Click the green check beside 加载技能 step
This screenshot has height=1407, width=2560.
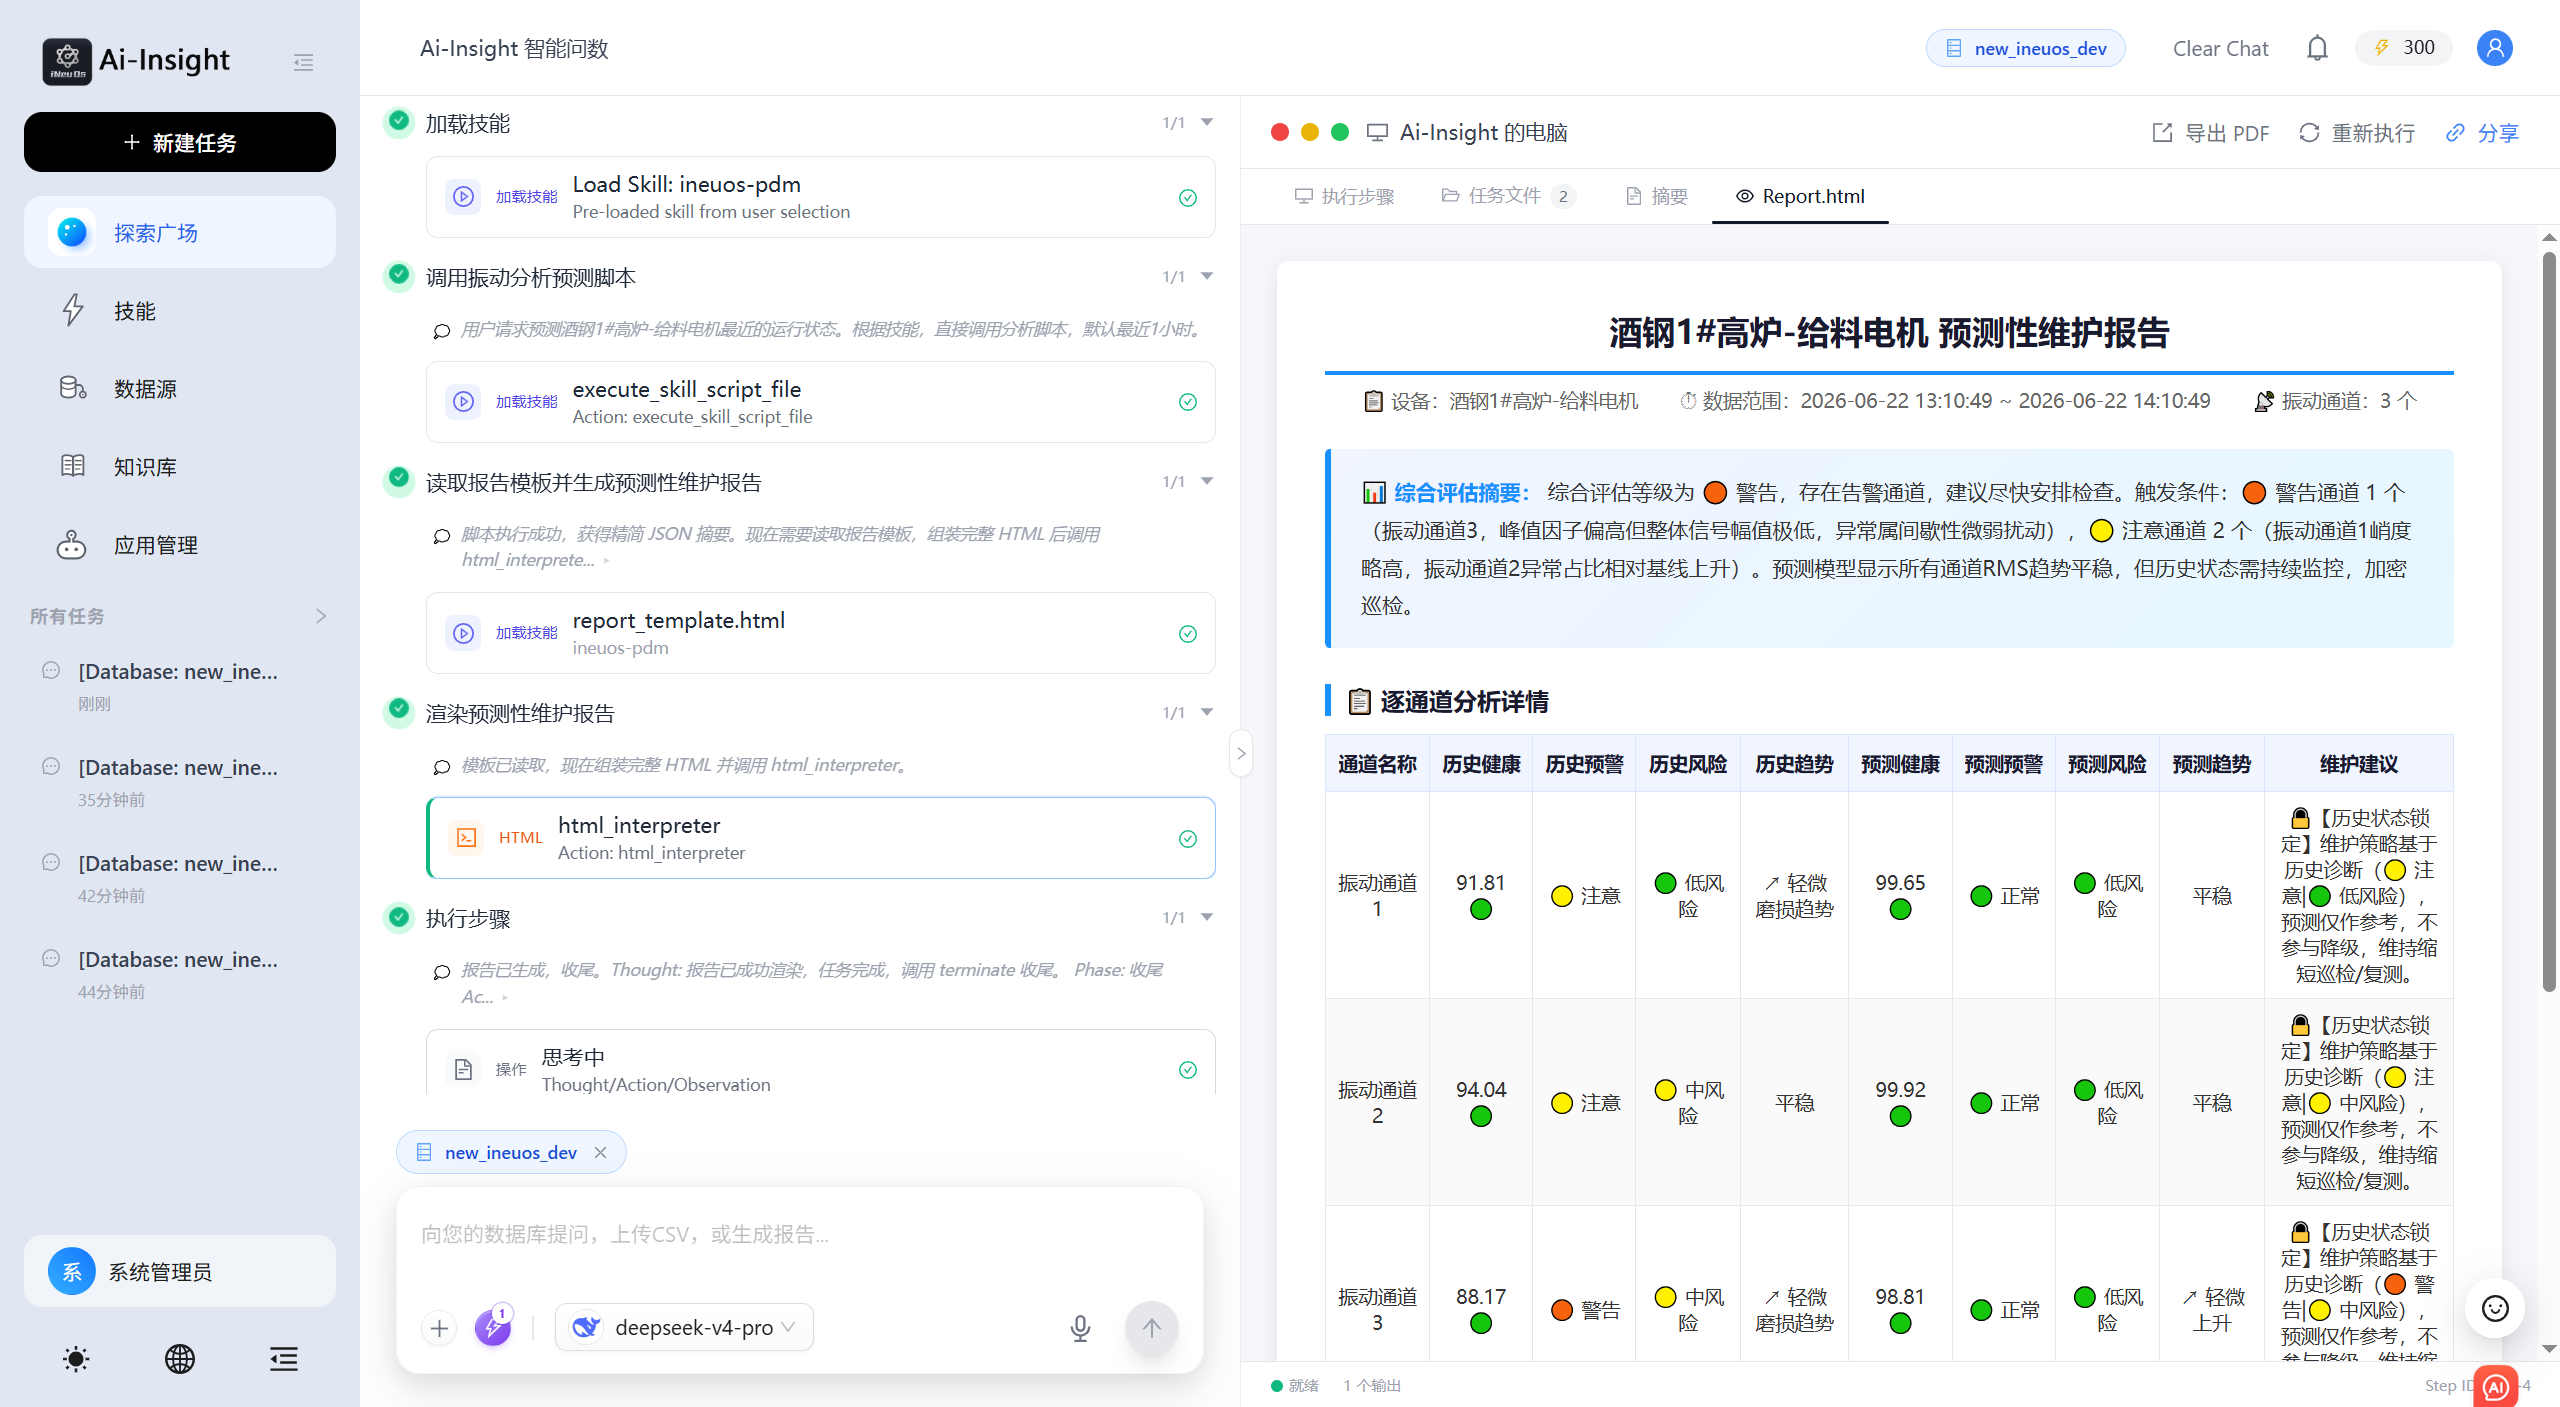[x=399, y=121]
